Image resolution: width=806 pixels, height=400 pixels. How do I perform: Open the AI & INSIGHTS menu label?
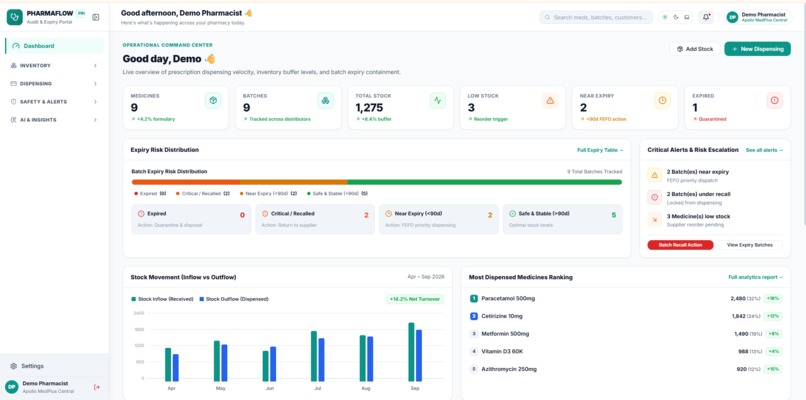point(38,120)
